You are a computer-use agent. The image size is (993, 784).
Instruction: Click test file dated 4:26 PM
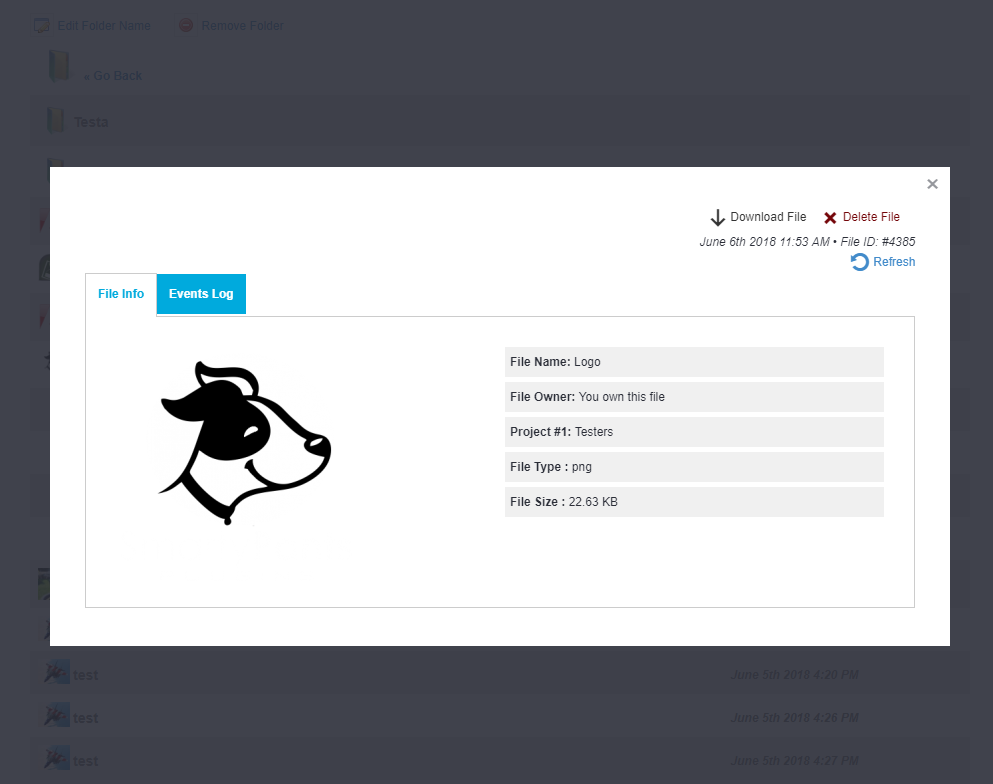tap(85, 718)
